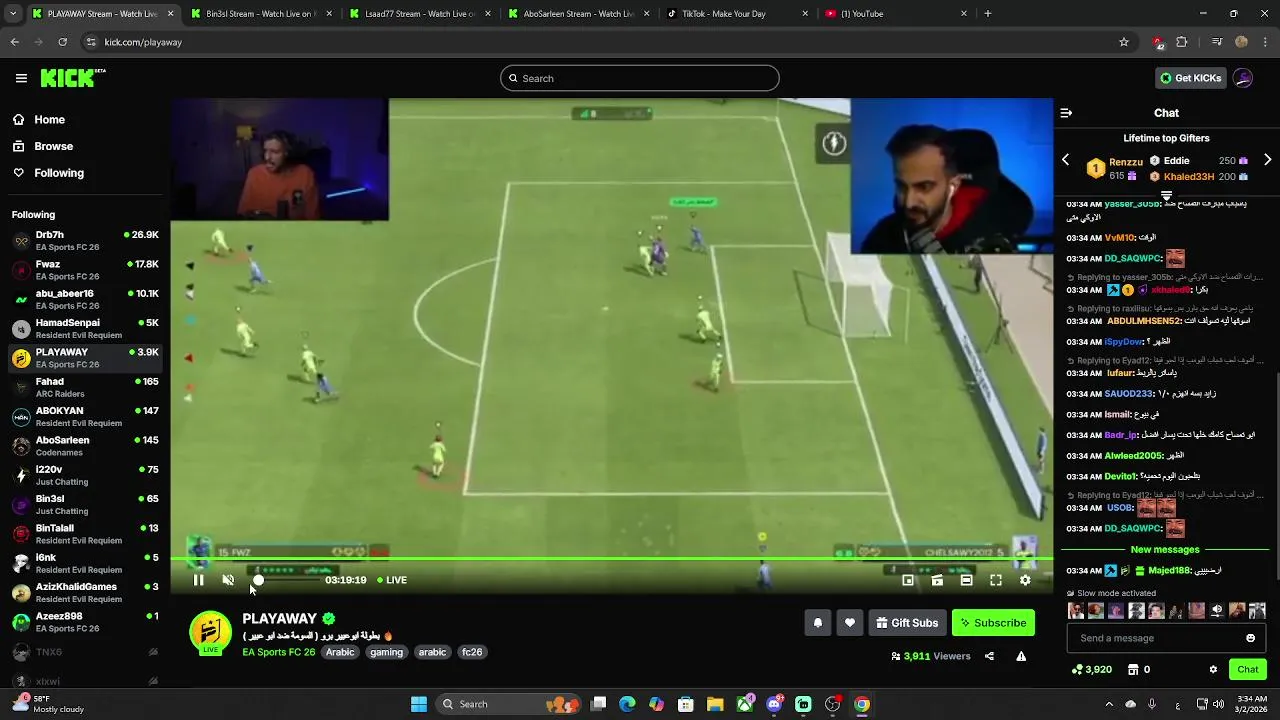Open File Explorer from taskbar
This screenshot has height=720, width=1280.
716,704
